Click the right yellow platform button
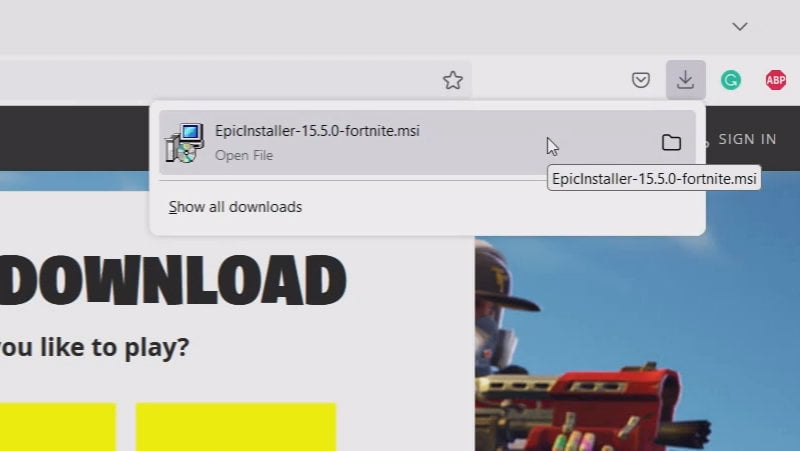This screenshot has height=451, width=800. coord(236,427)
